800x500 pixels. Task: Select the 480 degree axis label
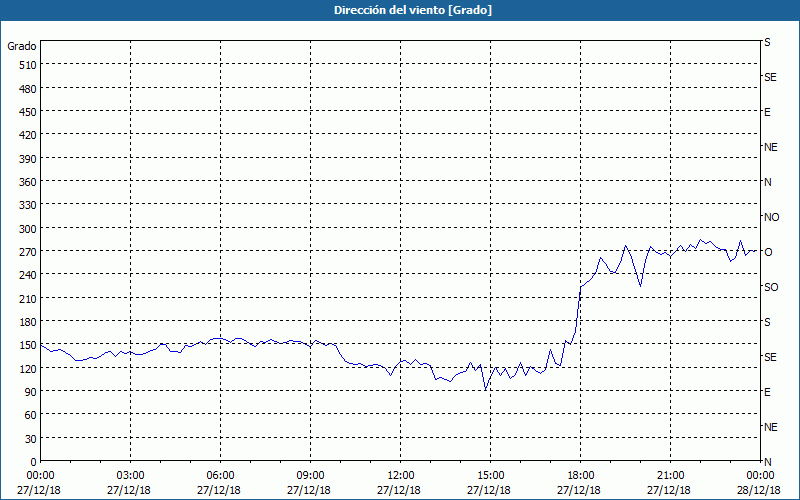point(28,89)
